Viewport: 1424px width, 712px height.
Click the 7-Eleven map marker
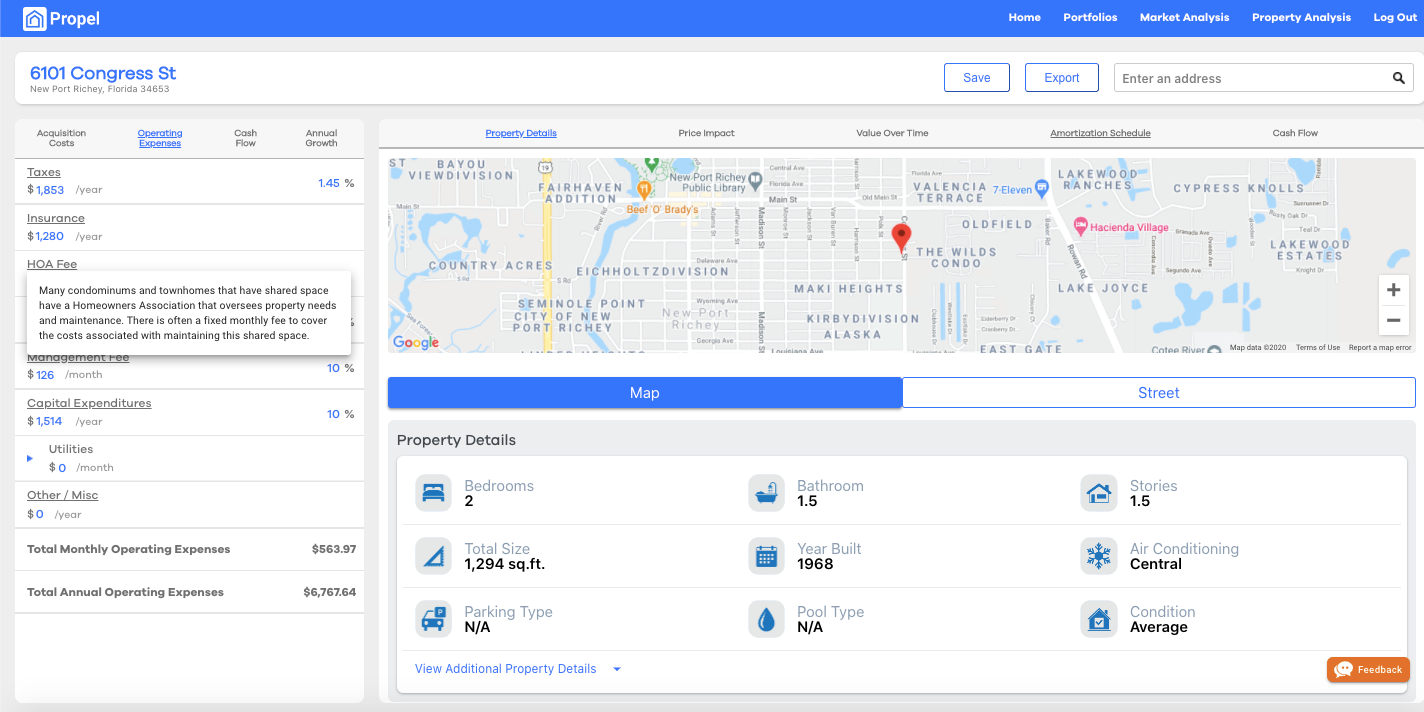(x=1041, y=186)
